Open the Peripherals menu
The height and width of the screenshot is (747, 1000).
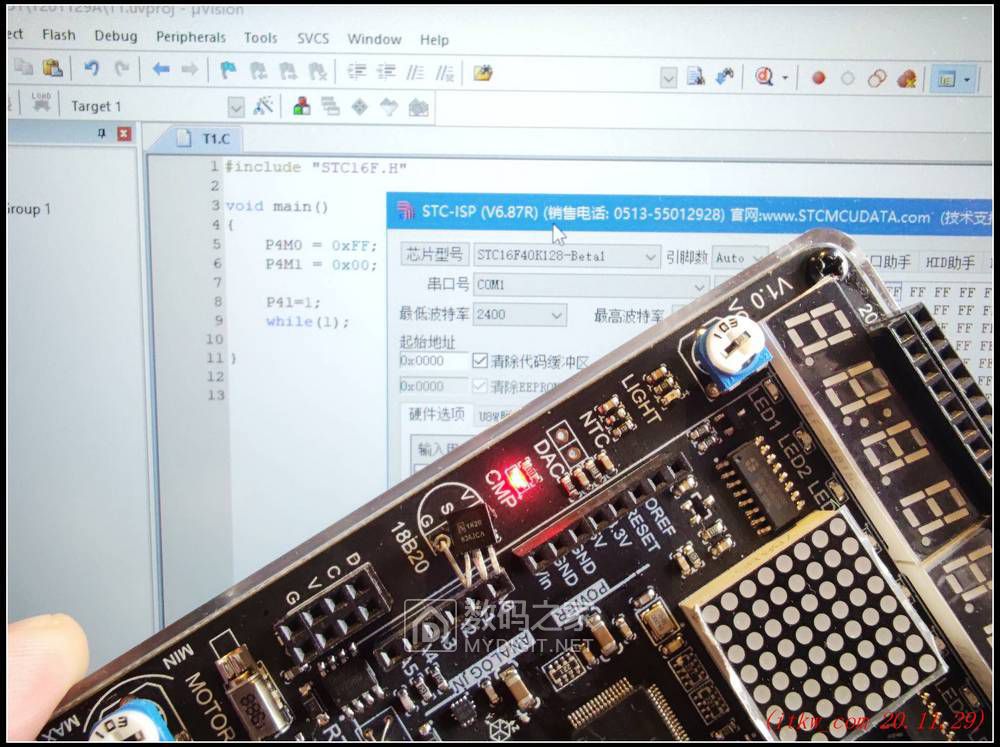point(192,38)
